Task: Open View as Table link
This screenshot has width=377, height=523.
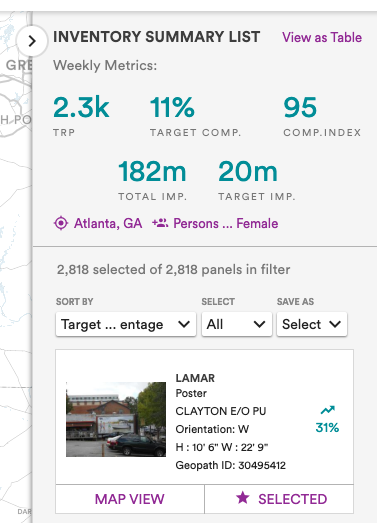Action: coord(322,37)
